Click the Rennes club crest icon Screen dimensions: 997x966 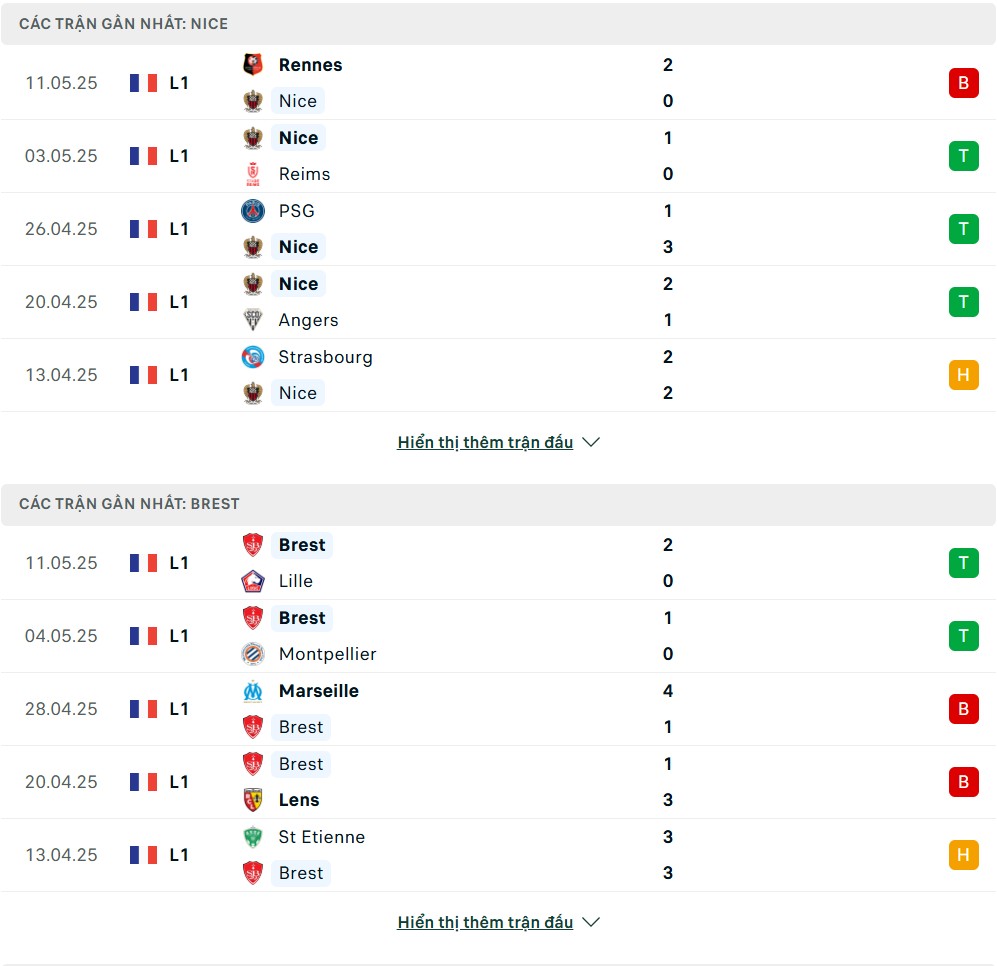[253, 64]
